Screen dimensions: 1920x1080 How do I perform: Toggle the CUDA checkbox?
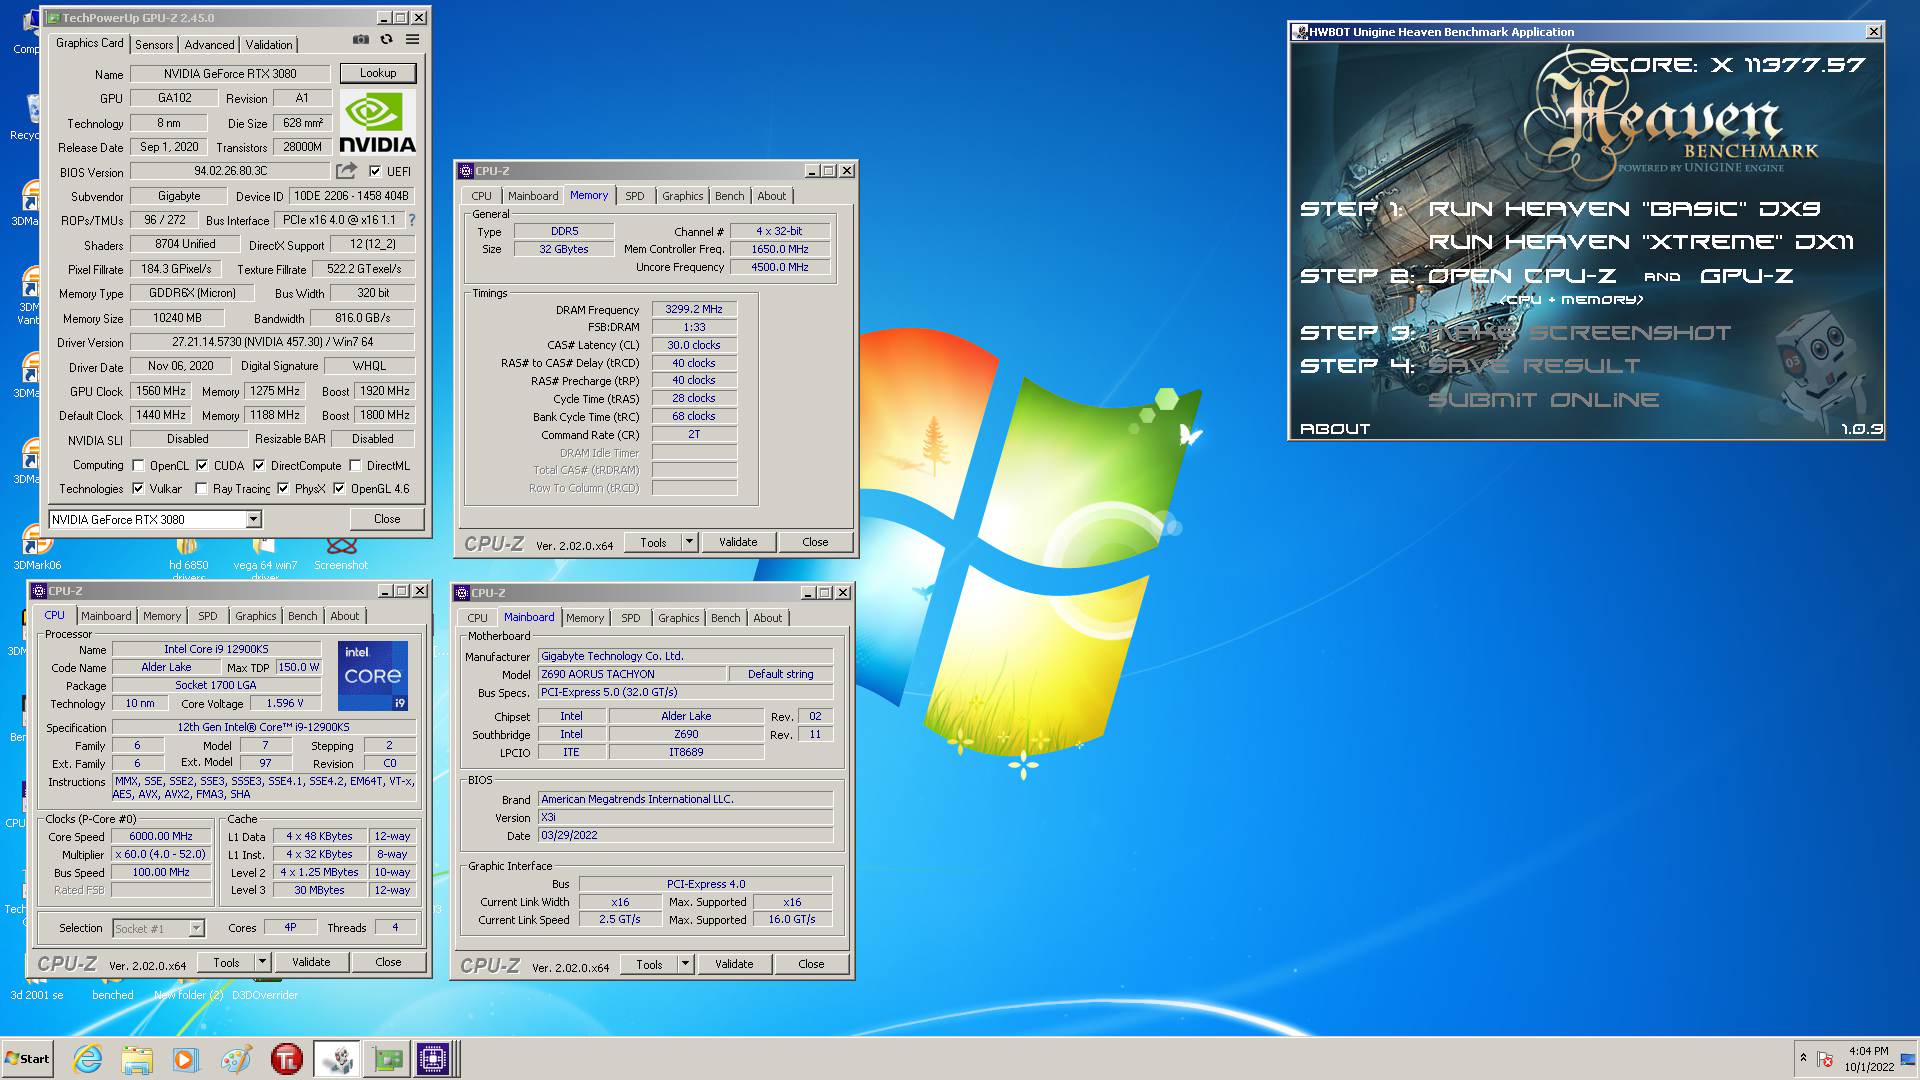tap(202, 465)
